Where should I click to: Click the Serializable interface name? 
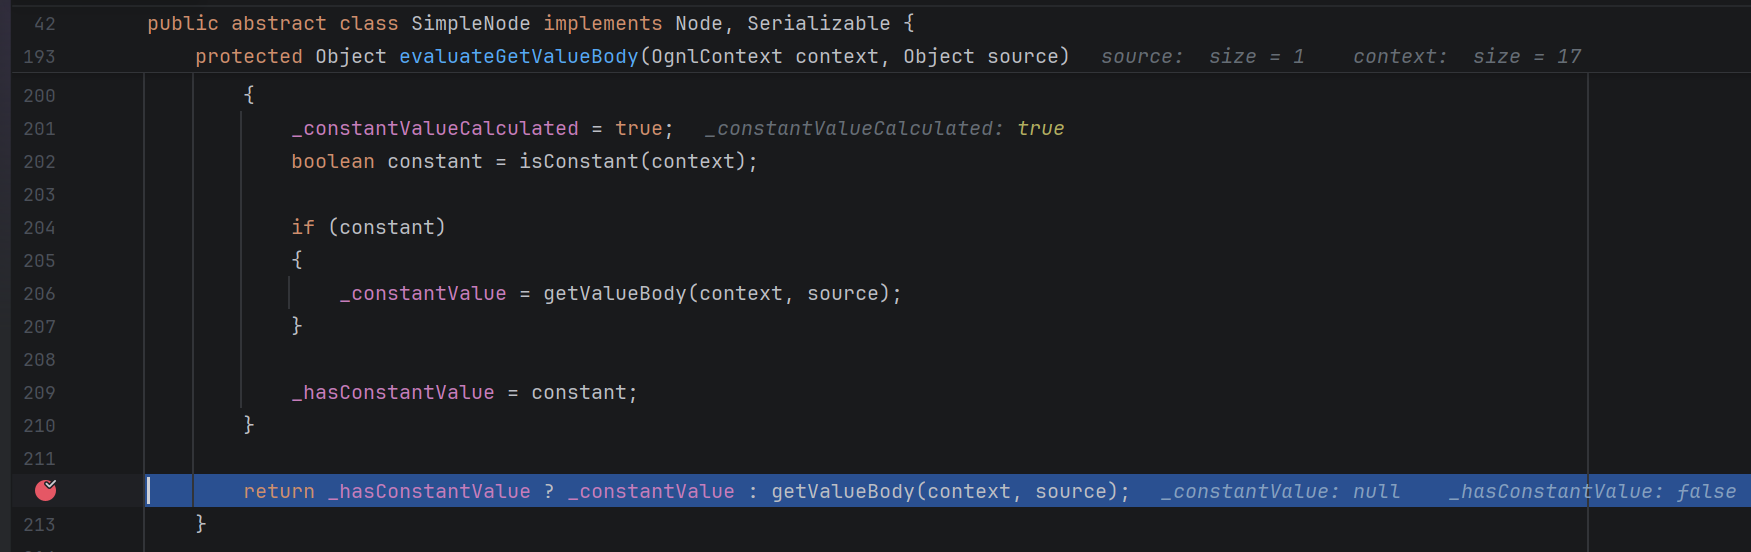(818, 23)
